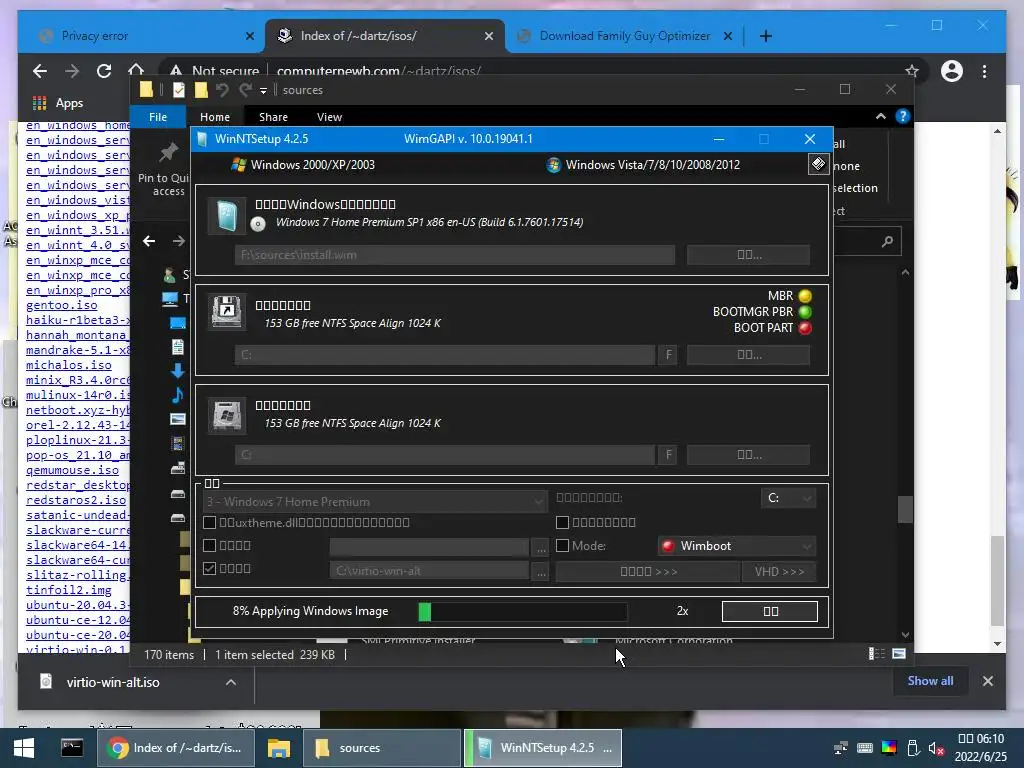Open Chrome's three-dot menu
1024x768 pixels.
(984, 71)
